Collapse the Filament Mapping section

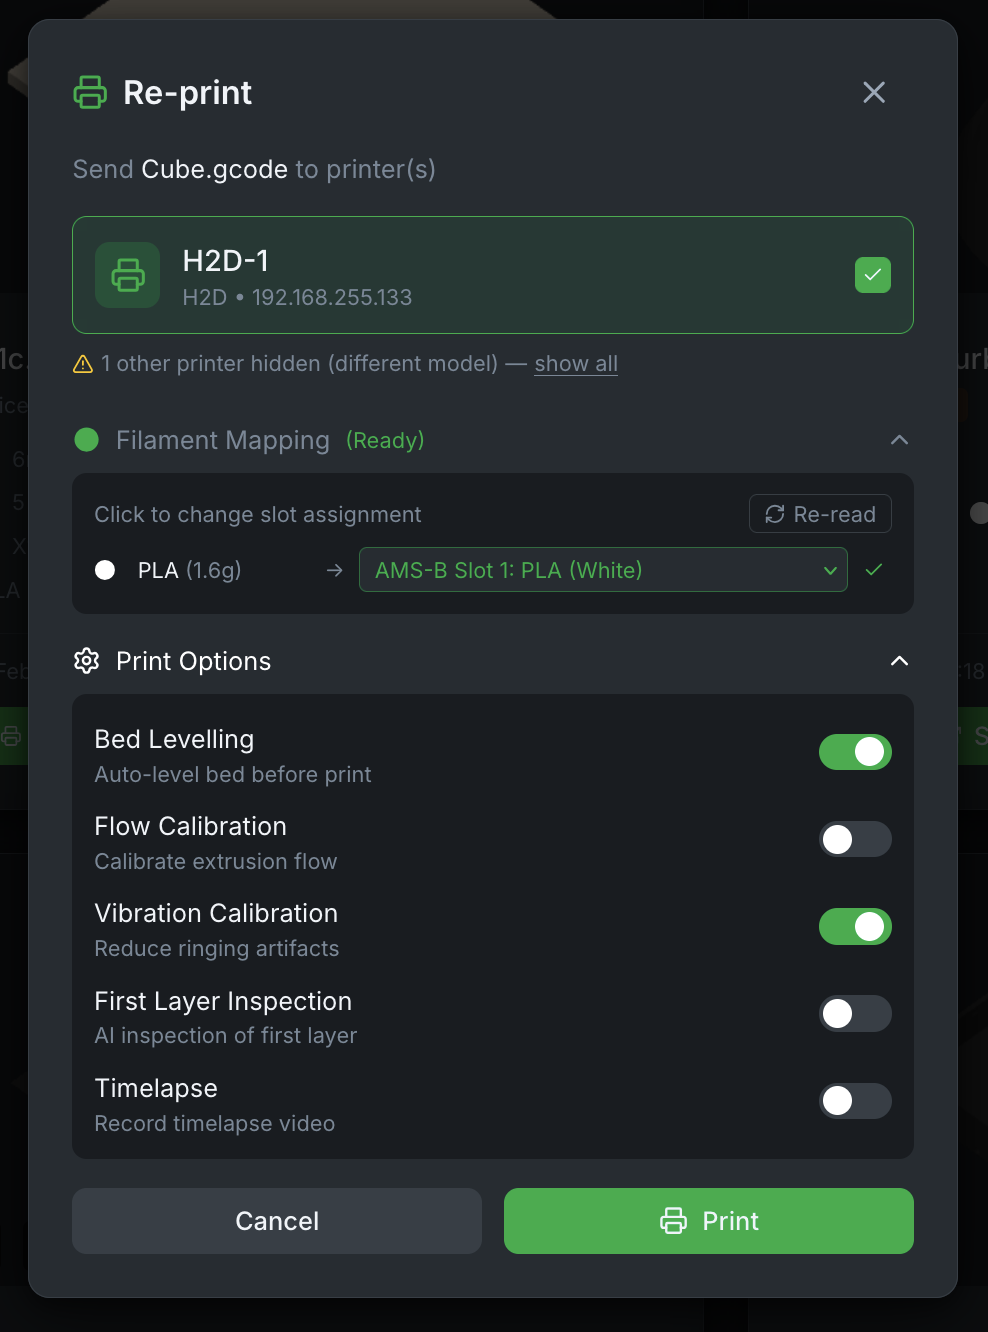899,440
